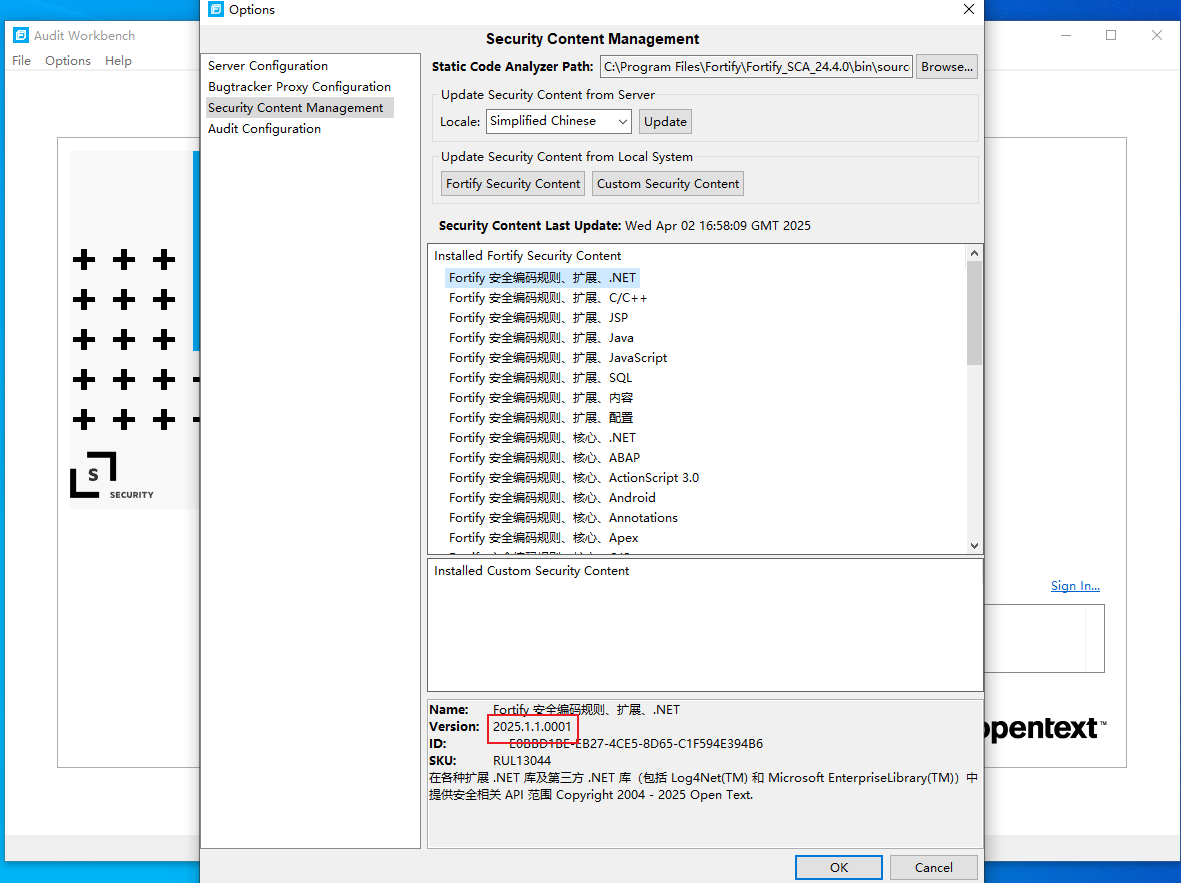
Task: Open the Locale dropdown
Action: coord(558,121)
